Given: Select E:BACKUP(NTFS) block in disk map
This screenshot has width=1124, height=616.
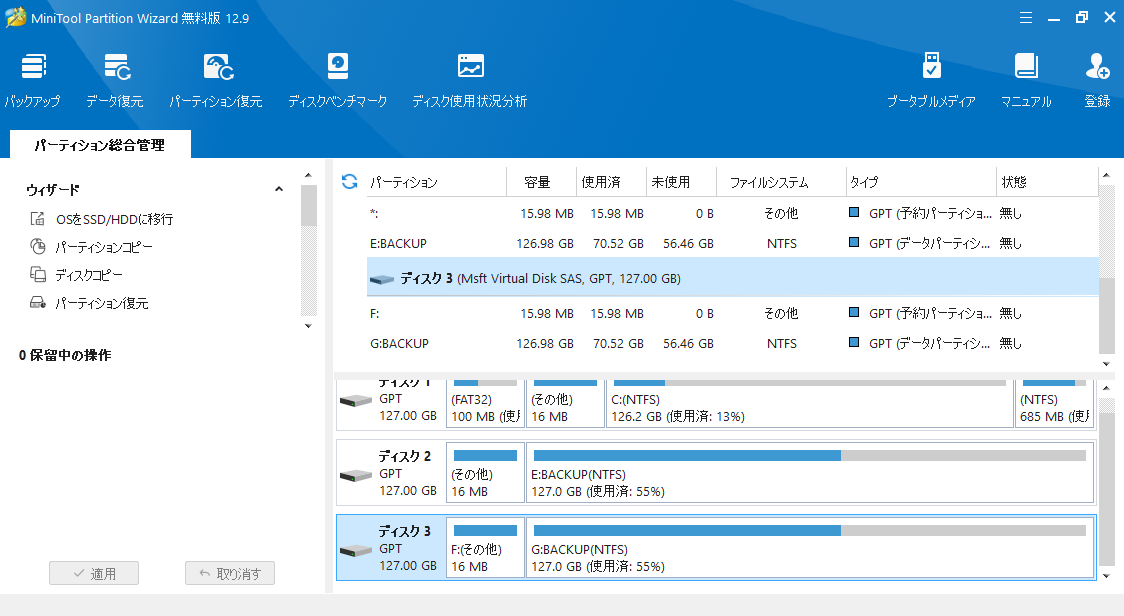Looking at the screenshot, I should (x=810, y=473).
